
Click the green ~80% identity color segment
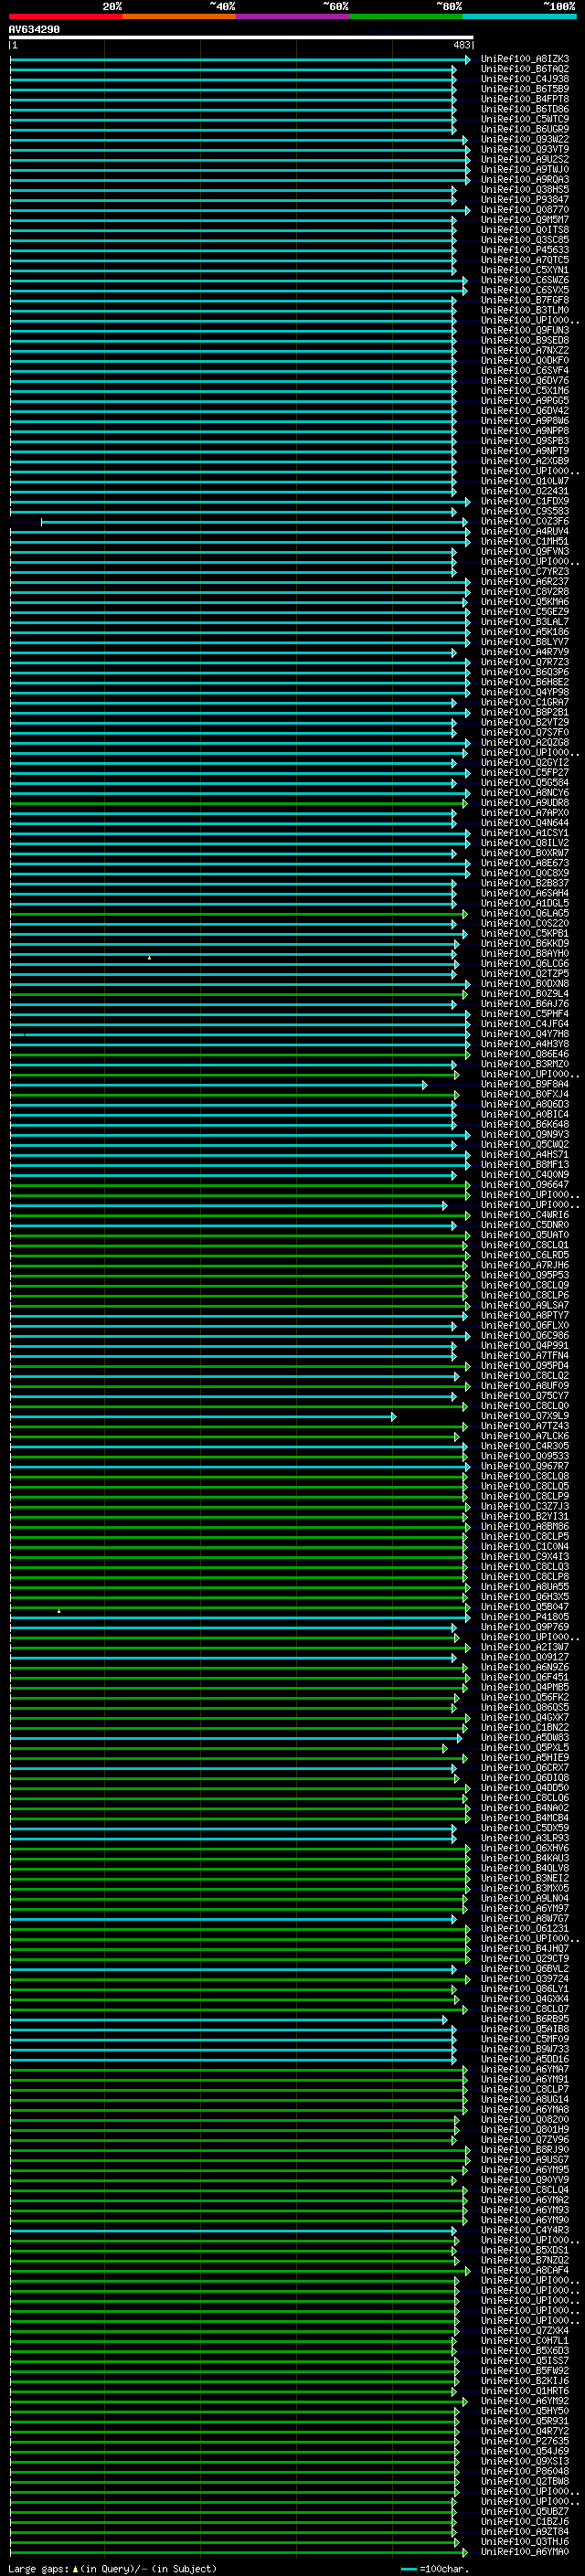tap(406, 16)
